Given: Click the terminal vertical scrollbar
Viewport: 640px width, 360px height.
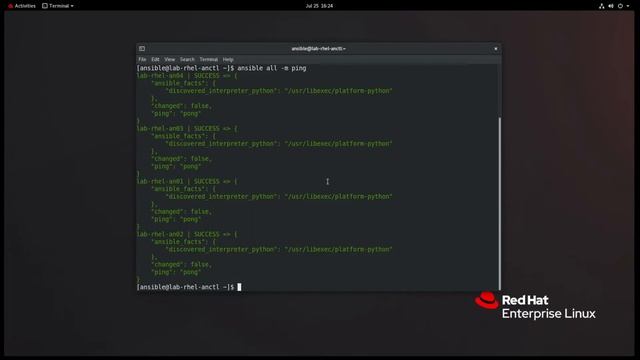Looking at the screenshot, I should click(x=500, y=203).
